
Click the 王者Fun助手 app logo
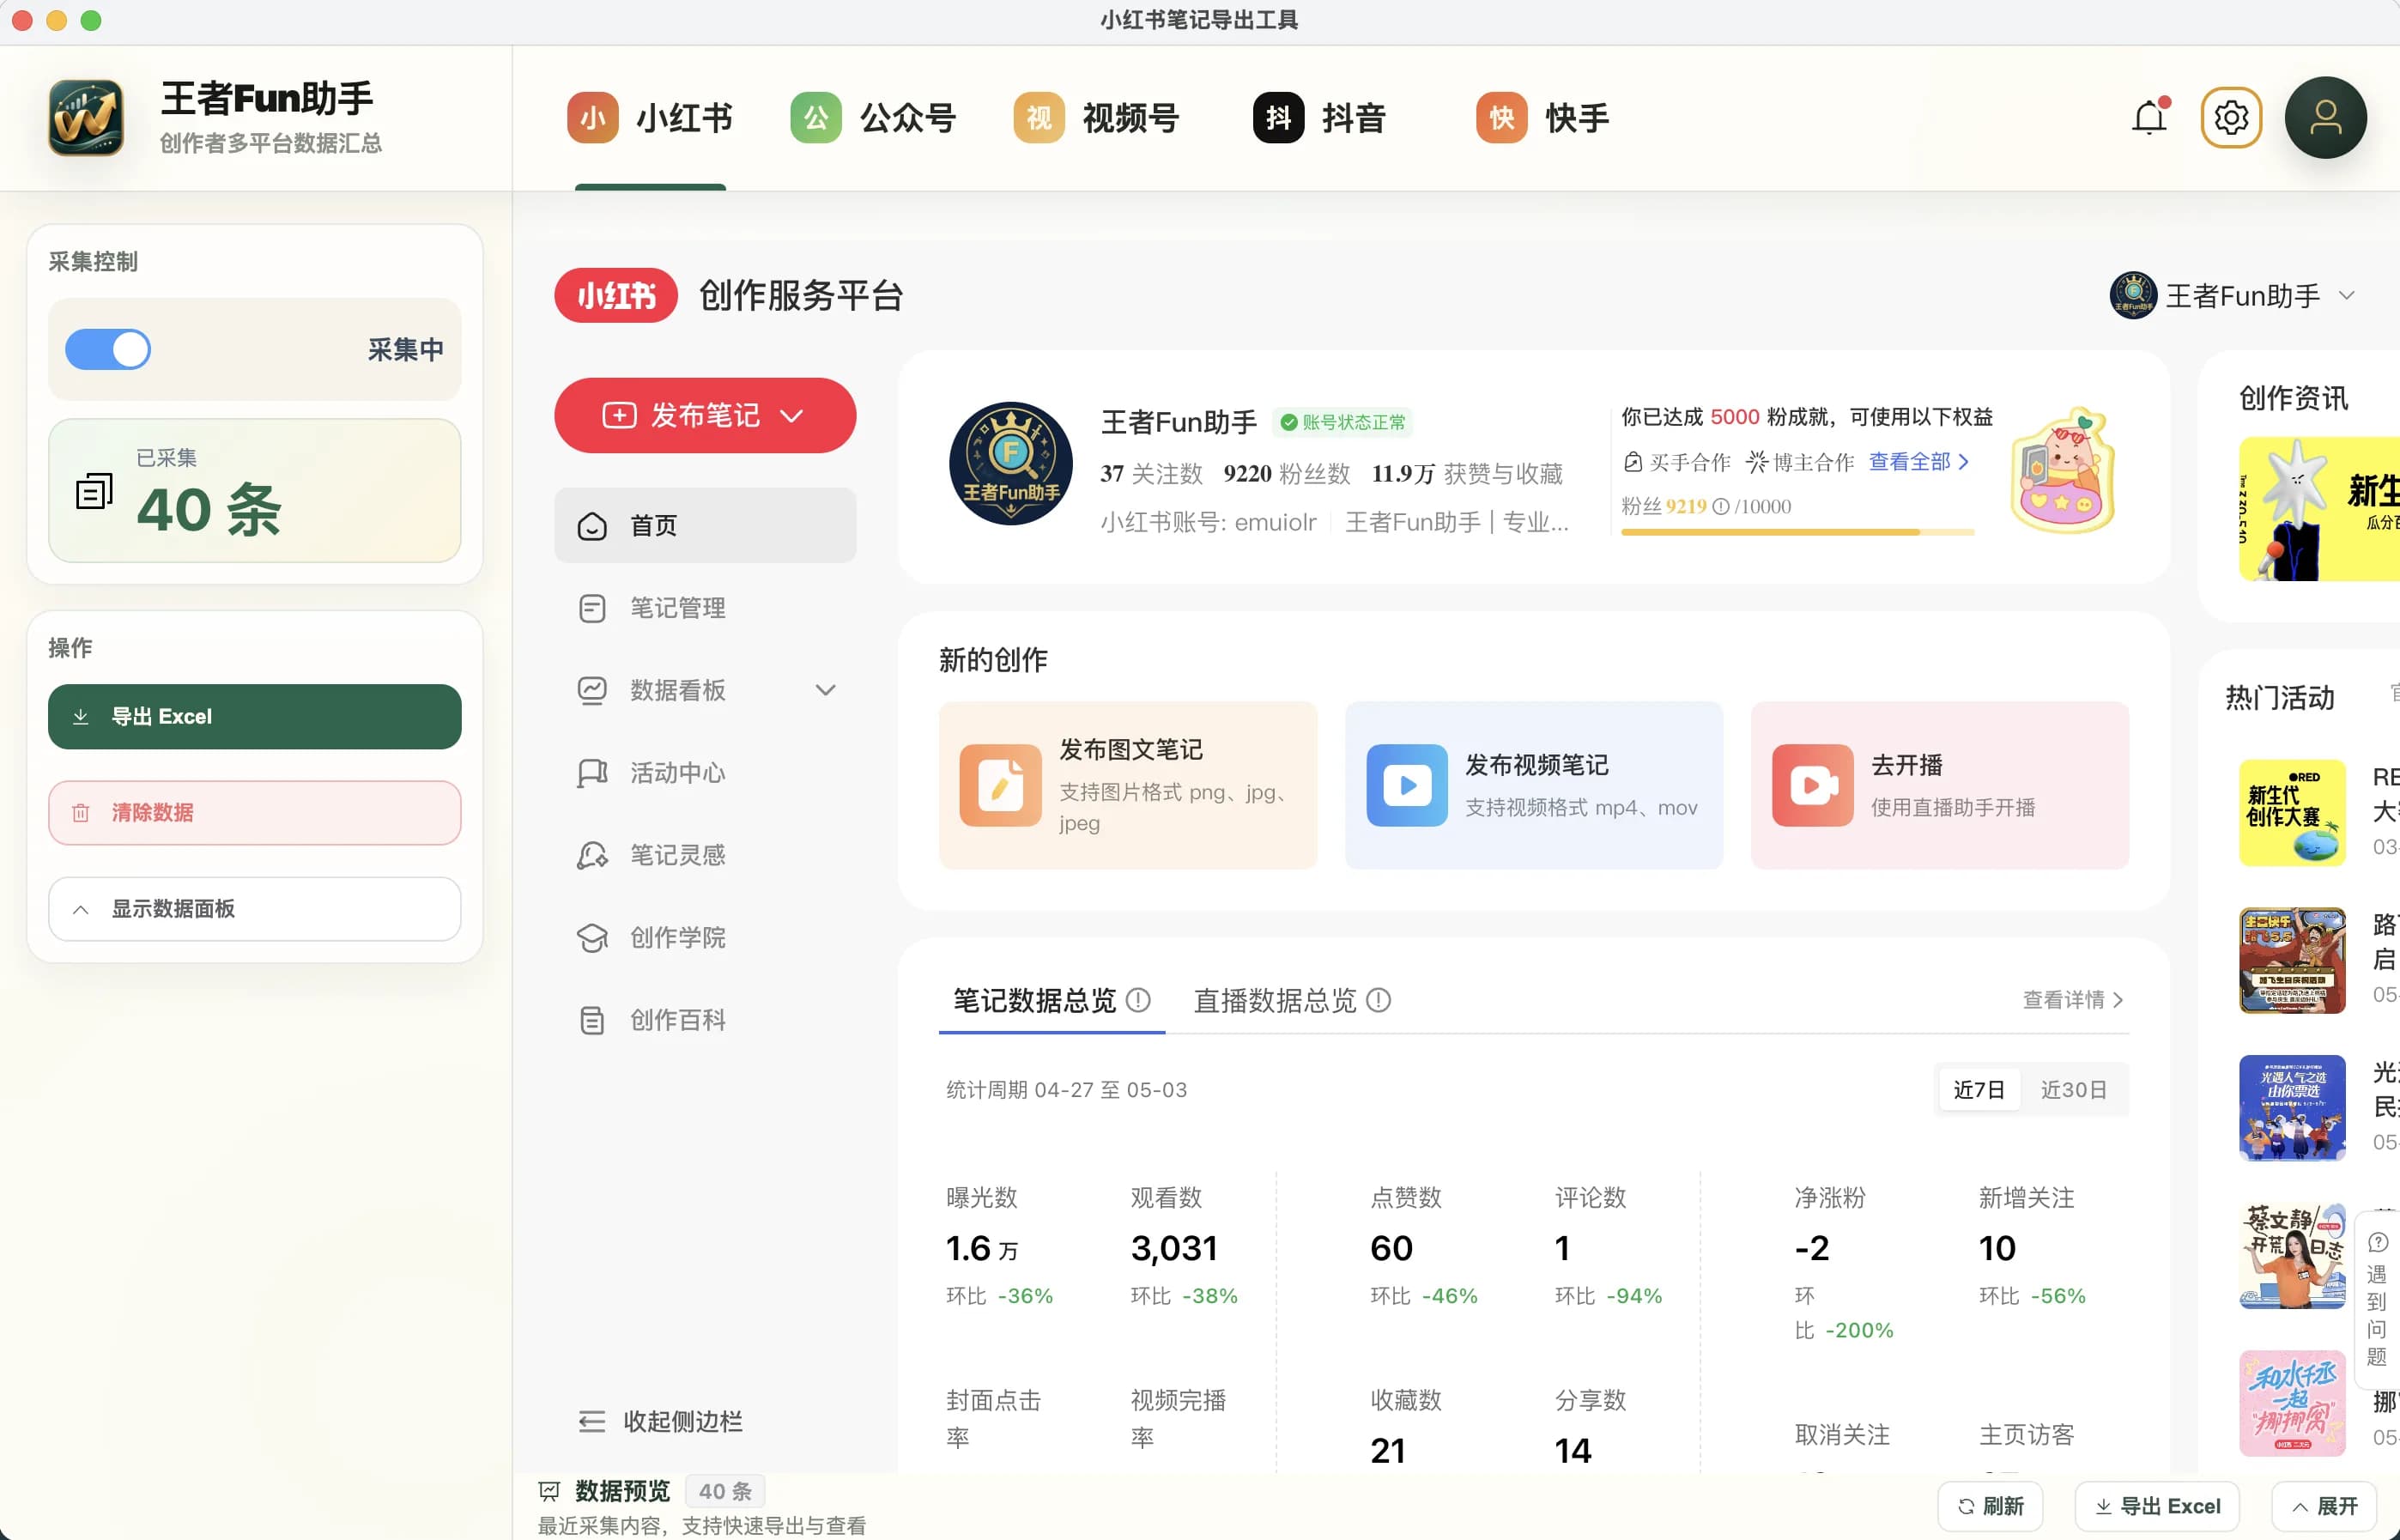tap(86, 118)
